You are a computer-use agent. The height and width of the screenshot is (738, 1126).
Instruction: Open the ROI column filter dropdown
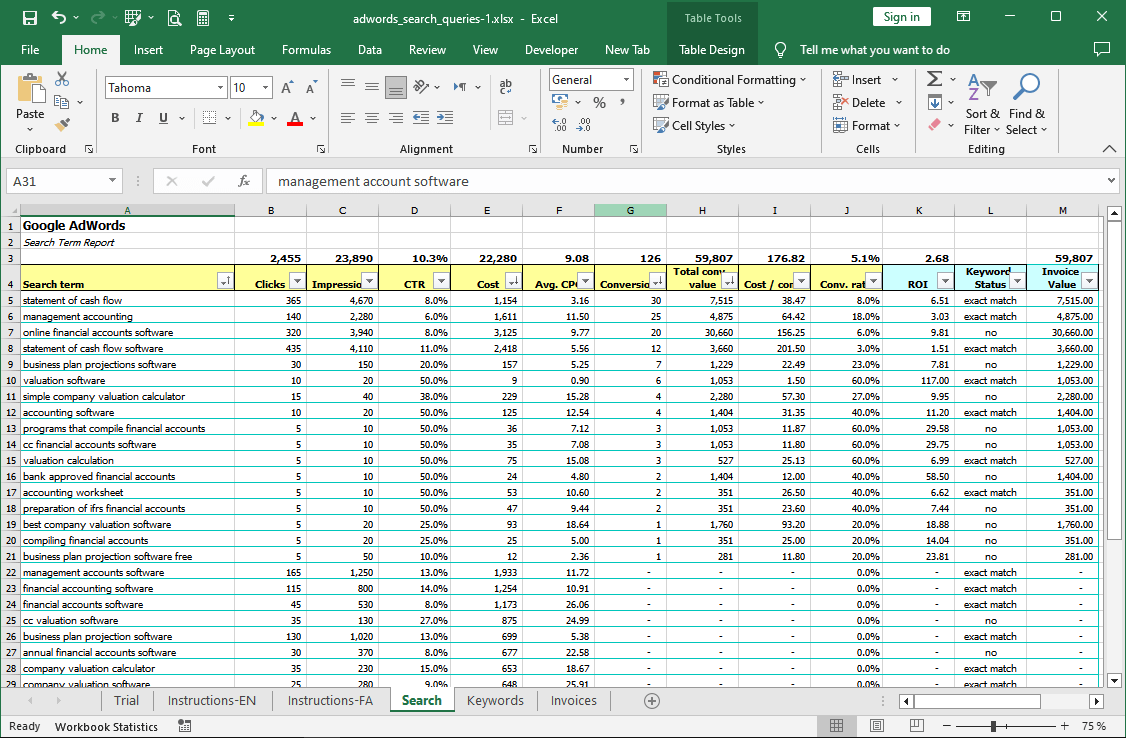tap(945, 281)
